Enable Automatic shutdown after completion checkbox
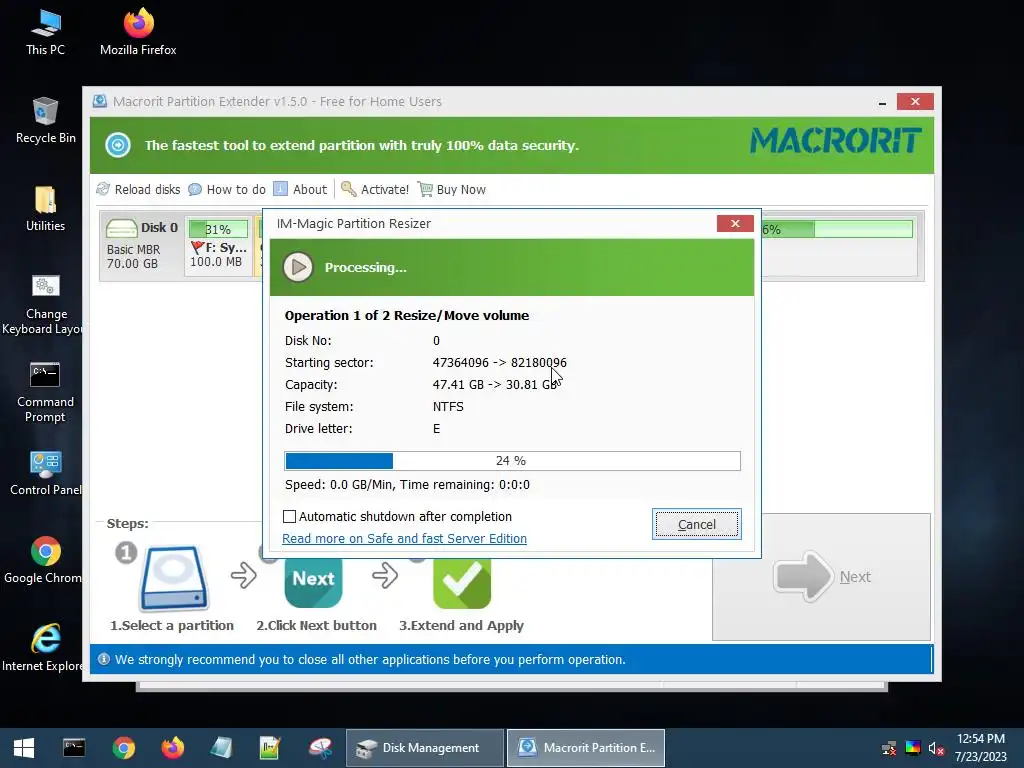Viewport: 1024px width, 768px height. 289,517
